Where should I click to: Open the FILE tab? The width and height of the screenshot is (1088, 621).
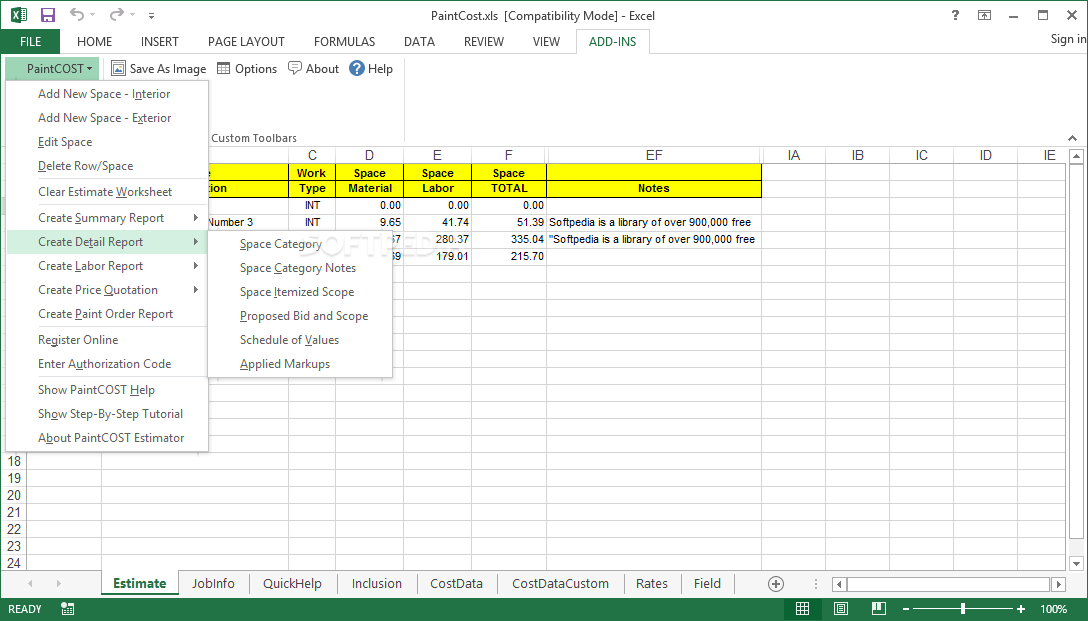pyautogui.click(x=30, y=42)
